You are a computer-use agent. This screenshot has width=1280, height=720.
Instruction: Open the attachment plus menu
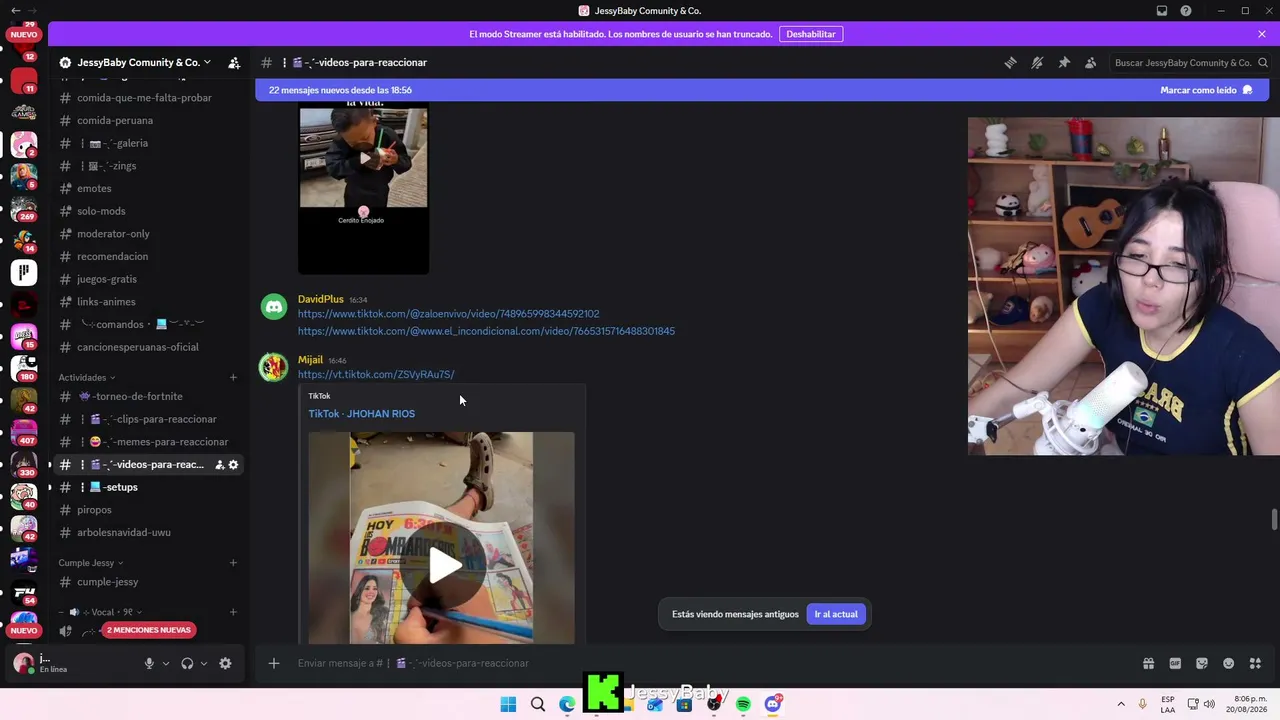coord(274,663)
